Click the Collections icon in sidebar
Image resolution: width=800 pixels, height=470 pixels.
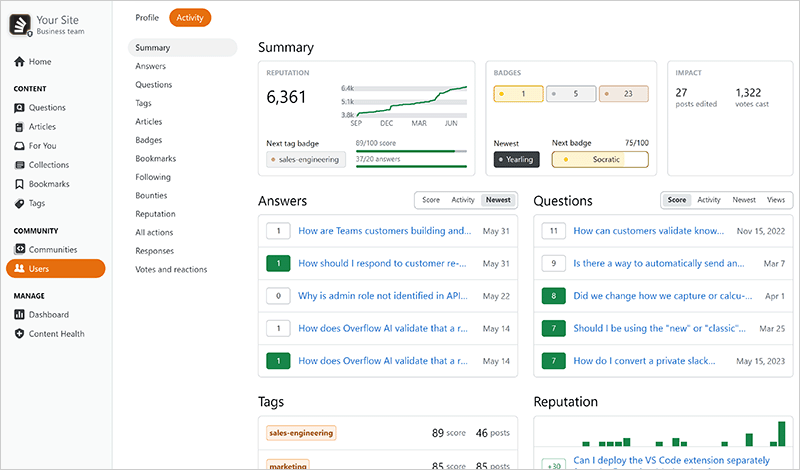[x=19, y=165]
